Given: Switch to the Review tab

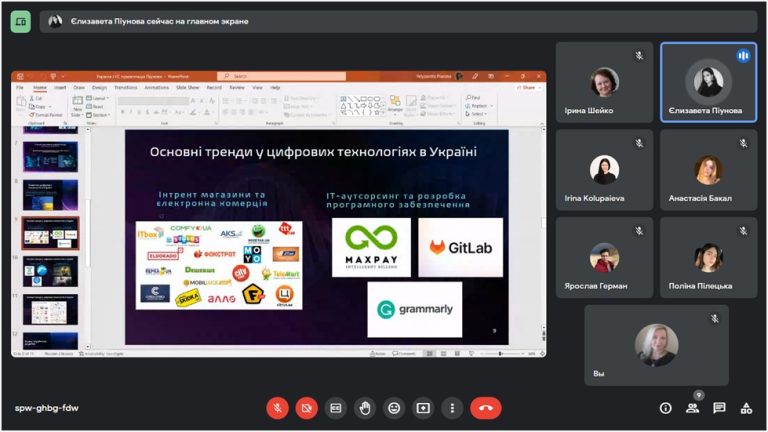Looking at the screenshot, I should (237, 87).
